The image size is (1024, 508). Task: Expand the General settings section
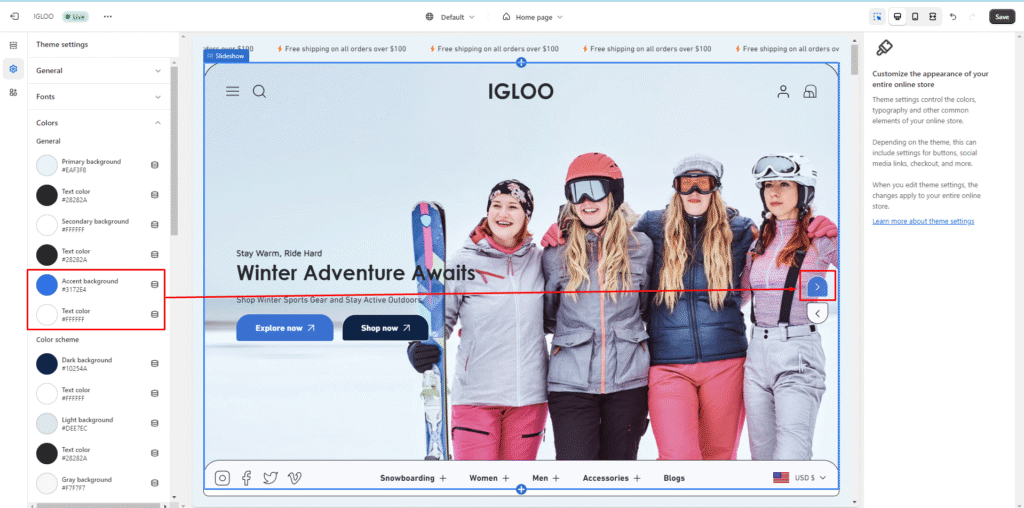click(98, 71)
